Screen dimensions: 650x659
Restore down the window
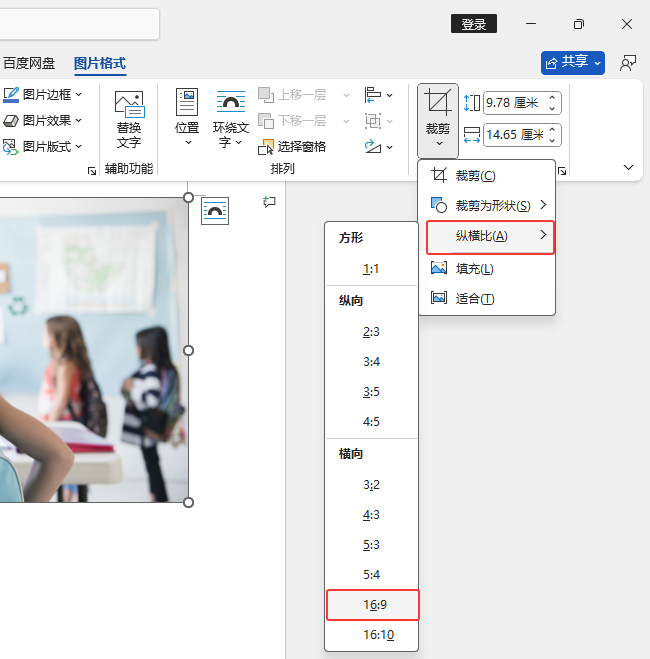pyautogui.click(x=579, y=24)
